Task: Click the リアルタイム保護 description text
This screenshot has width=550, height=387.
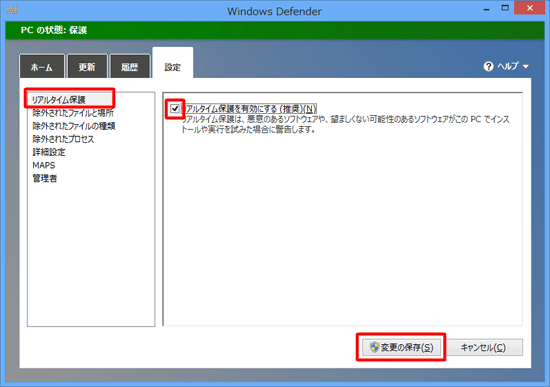Action: point(345,125)
